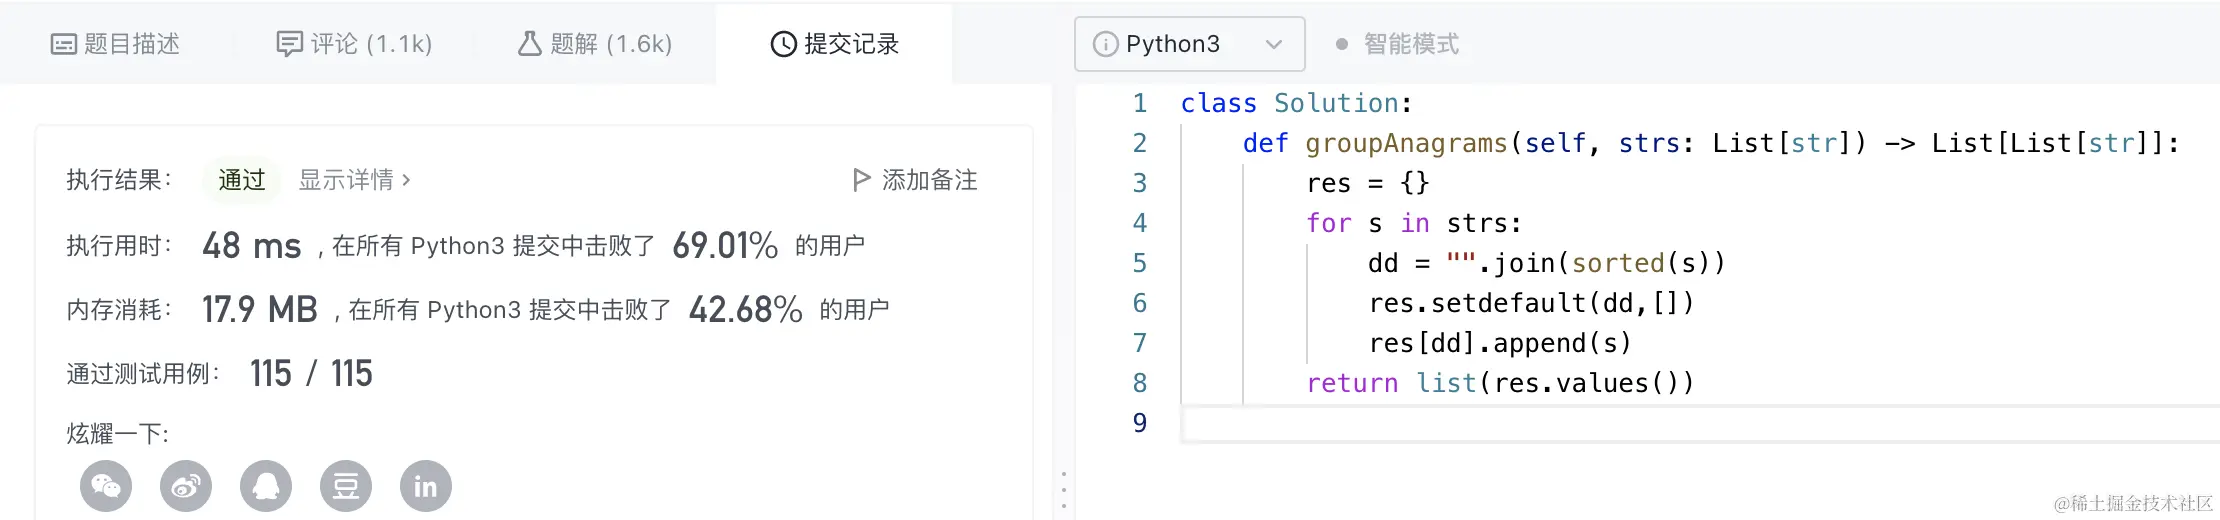2220x520 pixels.
Task: Expand 显示详情 result details
Action: click(x=354, y=180)
